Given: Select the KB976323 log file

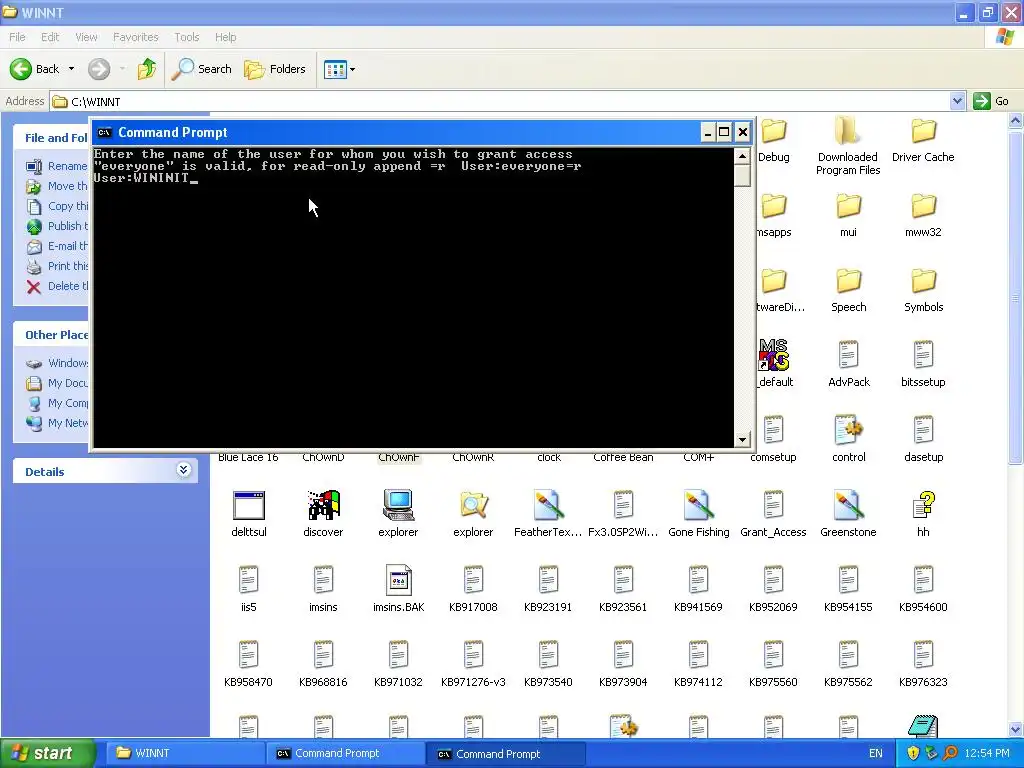Looking at the screenshot, I should tap(923, 655).
